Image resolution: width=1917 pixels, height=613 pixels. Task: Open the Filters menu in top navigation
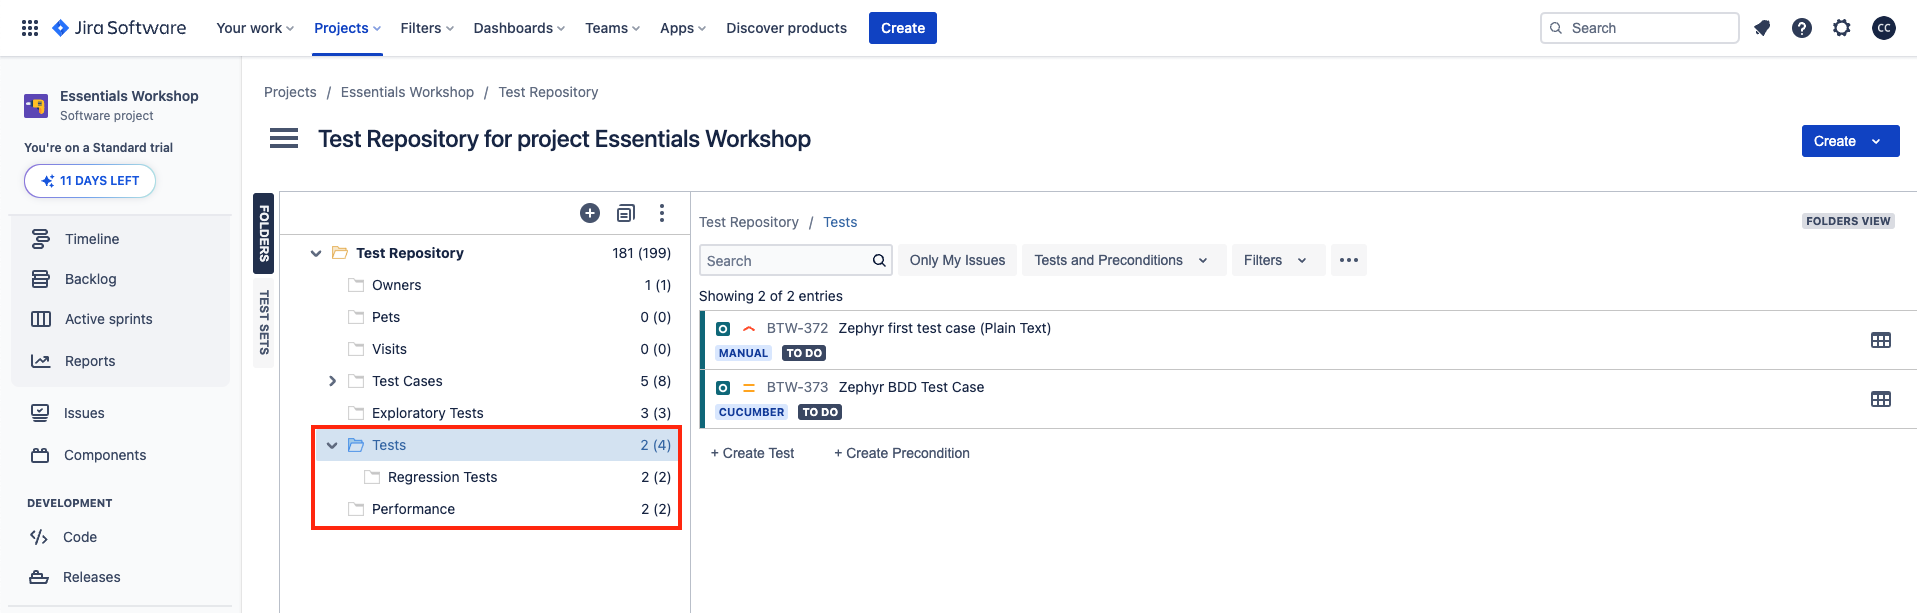click(427, 28)
